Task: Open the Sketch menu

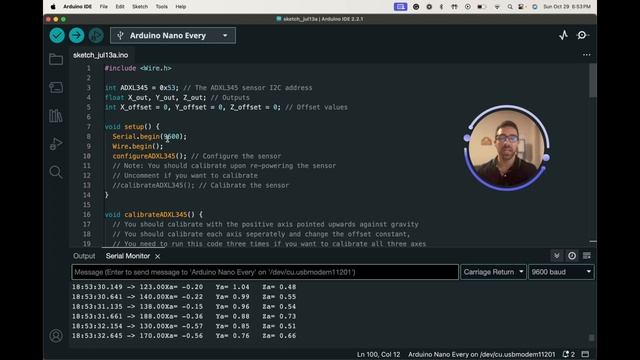Action: (x=140, y=7)
